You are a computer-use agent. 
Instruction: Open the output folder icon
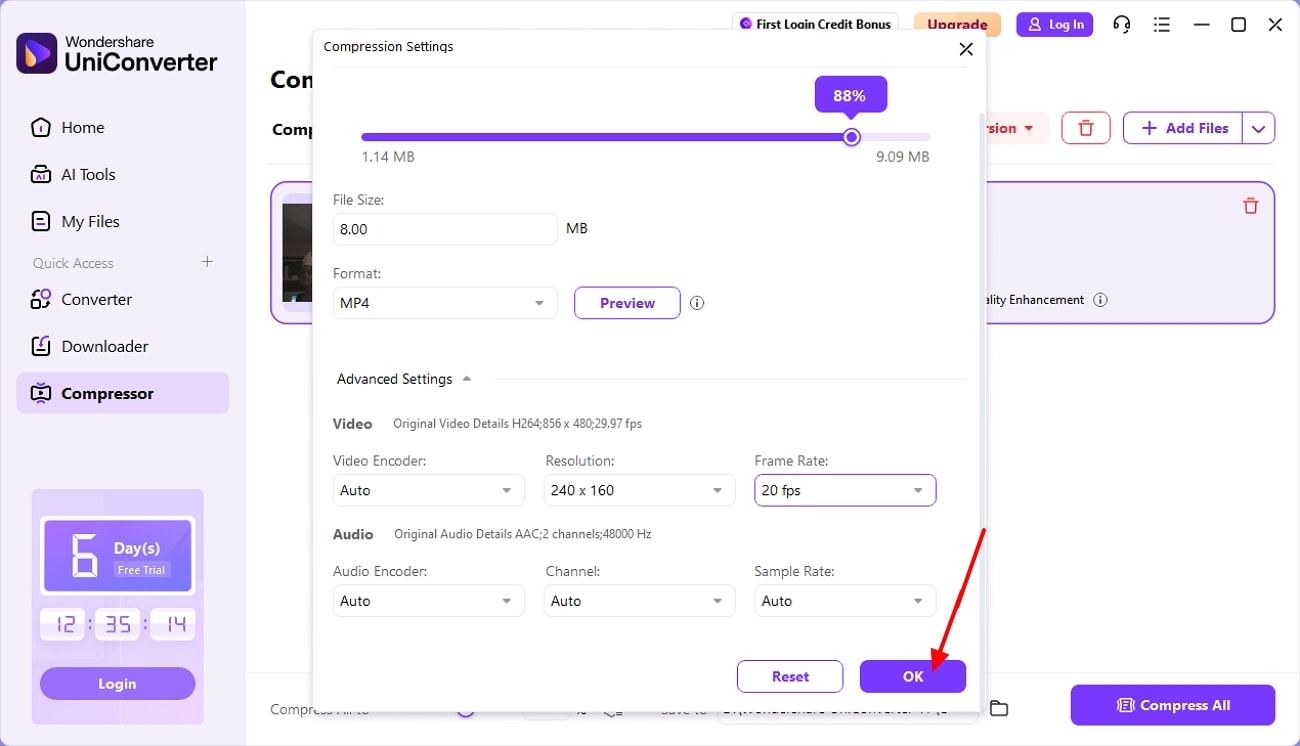(x=998, y=708)
